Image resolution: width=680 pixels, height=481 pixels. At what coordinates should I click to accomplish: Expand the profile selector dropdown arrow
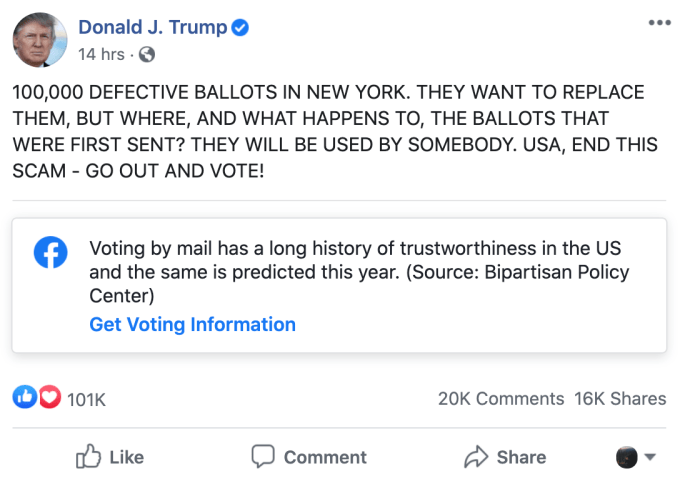650,458
